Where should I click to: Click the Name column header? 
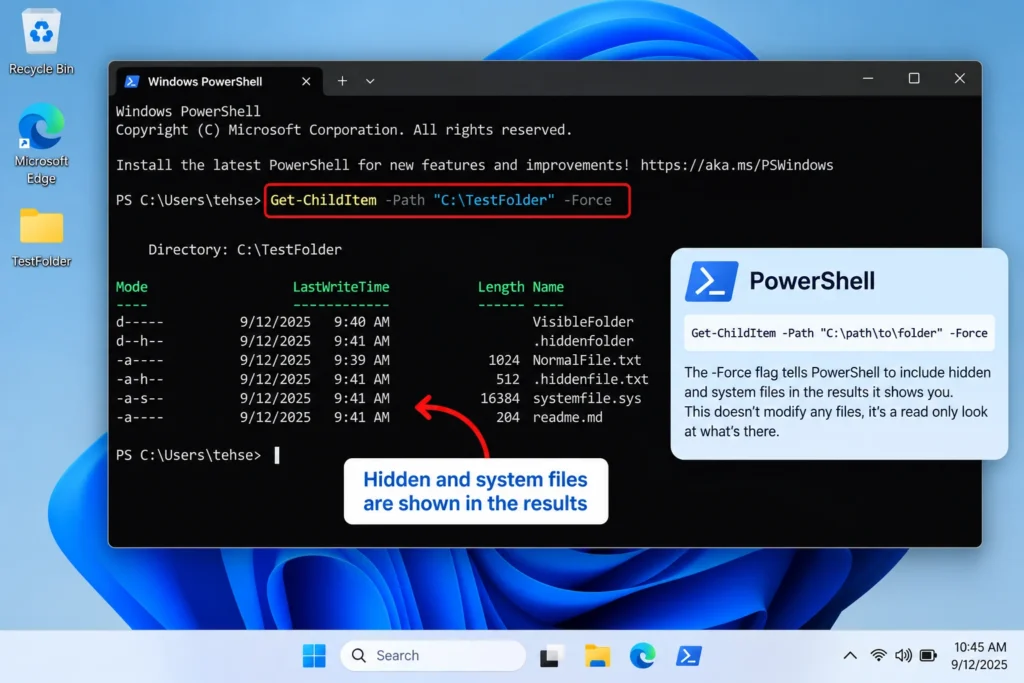click(x=548, y=287)
